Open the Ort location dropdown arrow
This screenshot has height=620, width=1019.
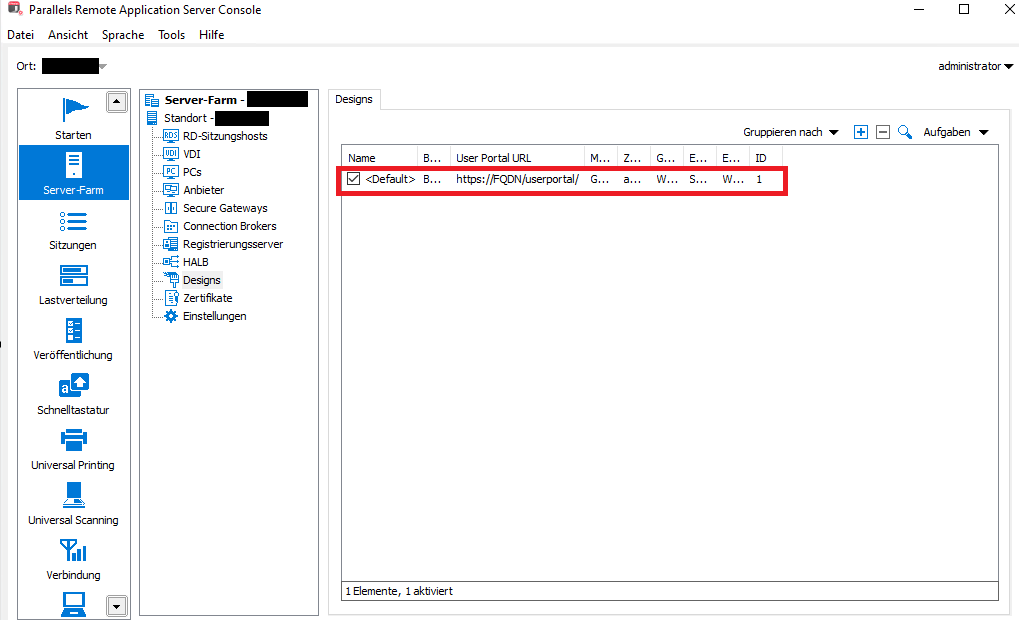pos(103,66)
